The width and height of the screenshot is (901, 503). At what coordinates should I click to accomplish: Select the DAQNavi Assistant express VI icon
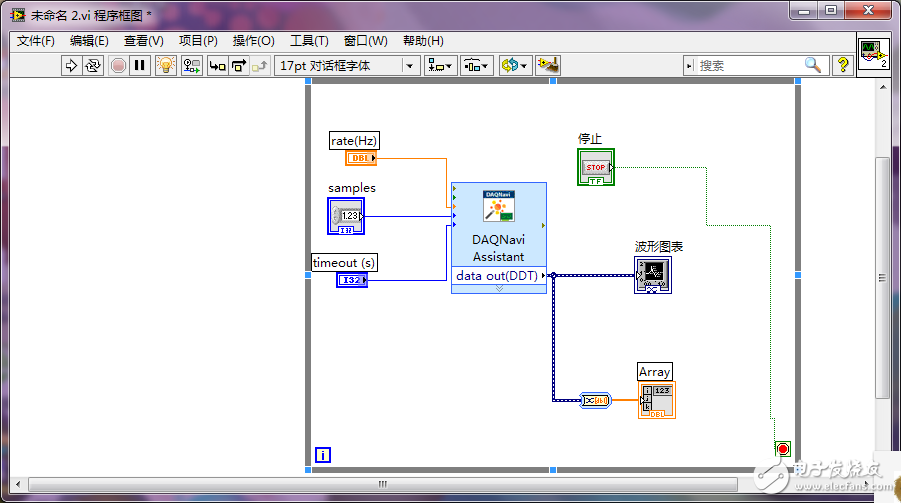point(498,206)
